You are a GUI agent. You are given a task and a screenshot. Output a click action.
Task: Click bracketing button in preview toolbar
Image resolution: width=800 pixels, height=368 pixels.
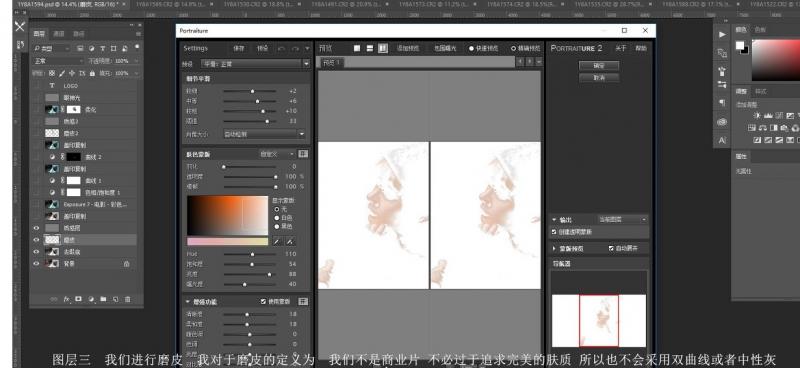point(445,48)
